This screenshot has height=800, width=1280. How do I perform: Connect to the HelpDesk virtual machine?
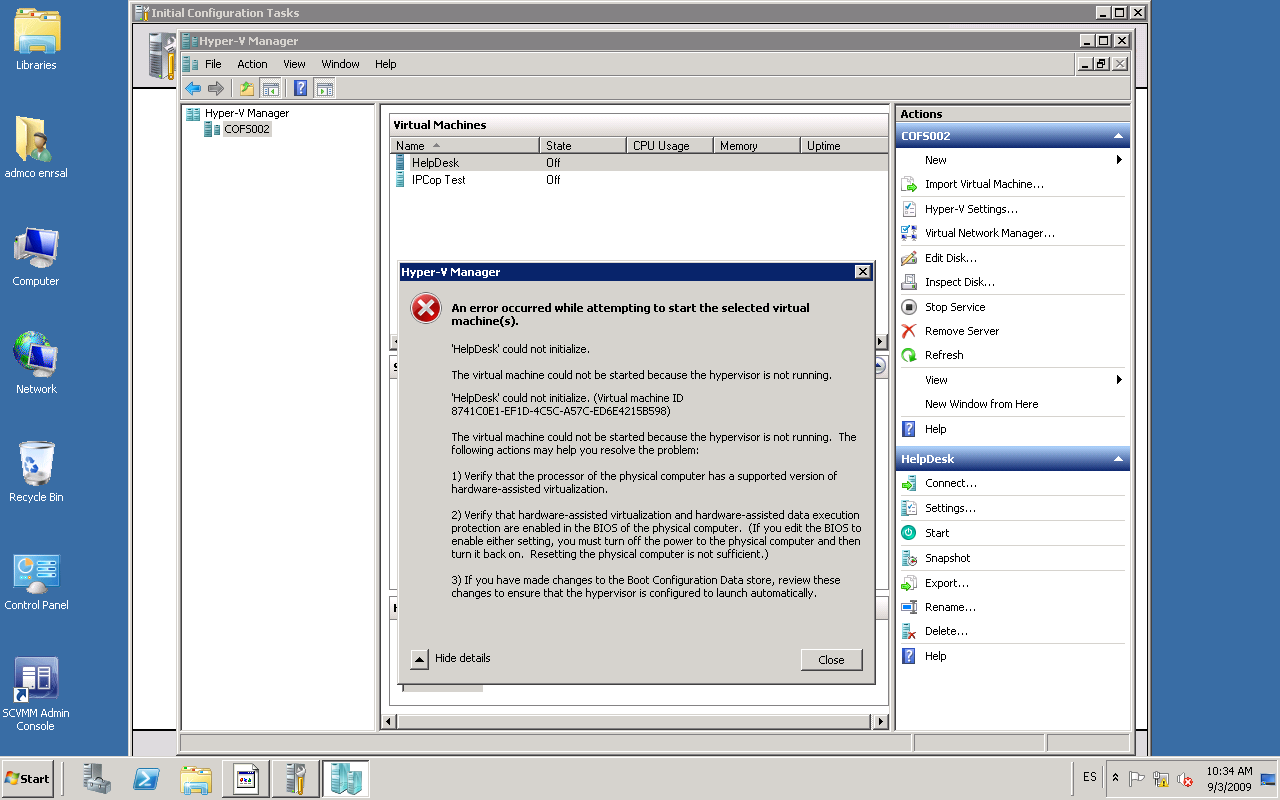point(951,483)
